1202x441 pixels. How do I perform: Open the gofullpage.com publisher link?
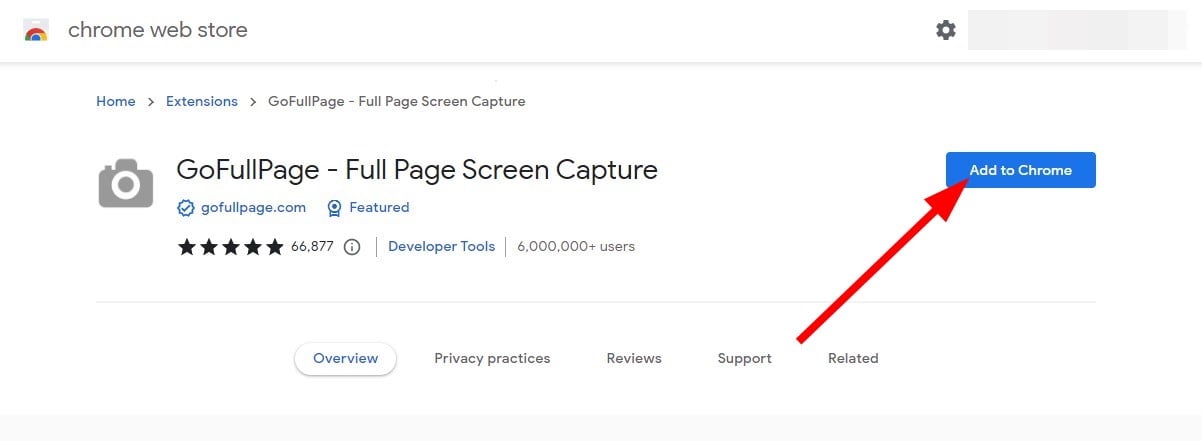point(252,208)
